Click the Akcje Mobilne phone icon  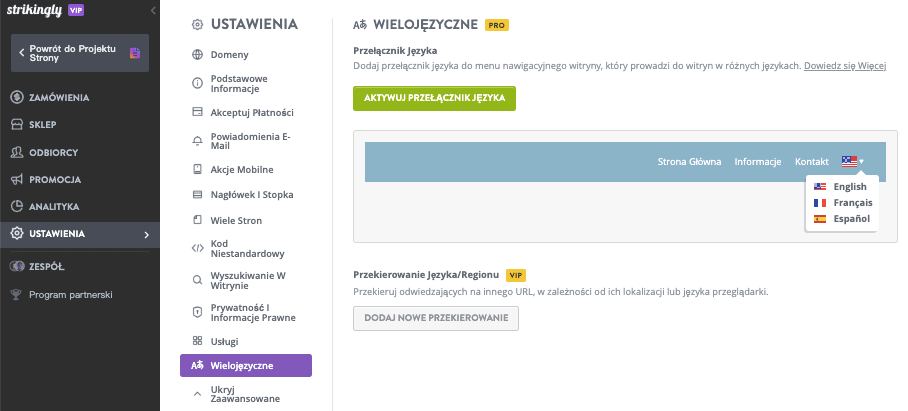197,170
